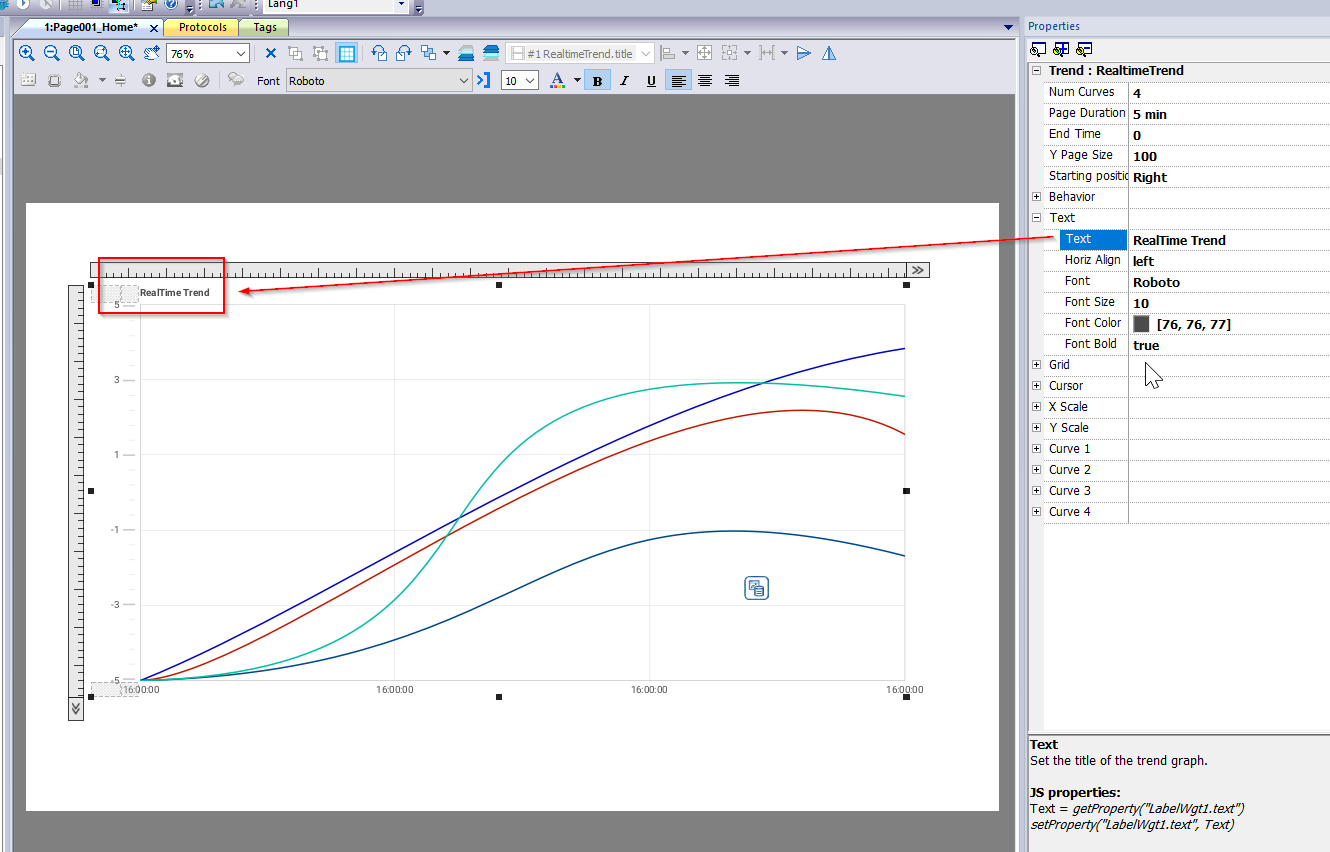Click the right text alignment icon
This screenshot has height=852, width=1330.
[x=732, y=81]
